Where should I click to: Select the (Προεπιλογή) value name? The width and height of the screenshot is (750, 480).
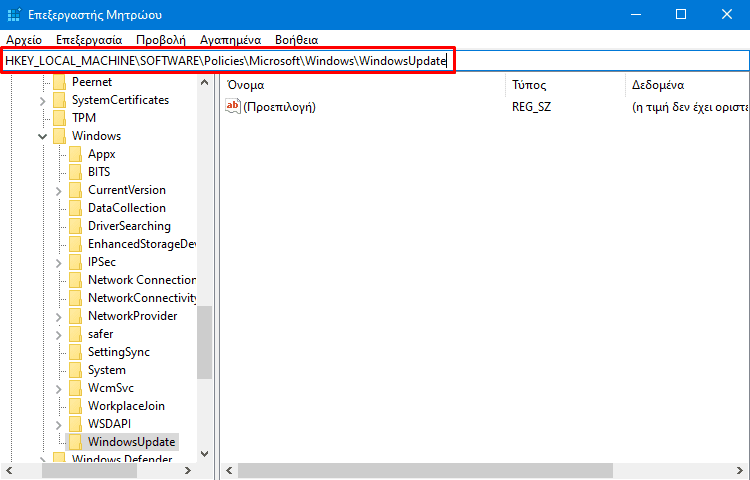(x=279, y=107)
